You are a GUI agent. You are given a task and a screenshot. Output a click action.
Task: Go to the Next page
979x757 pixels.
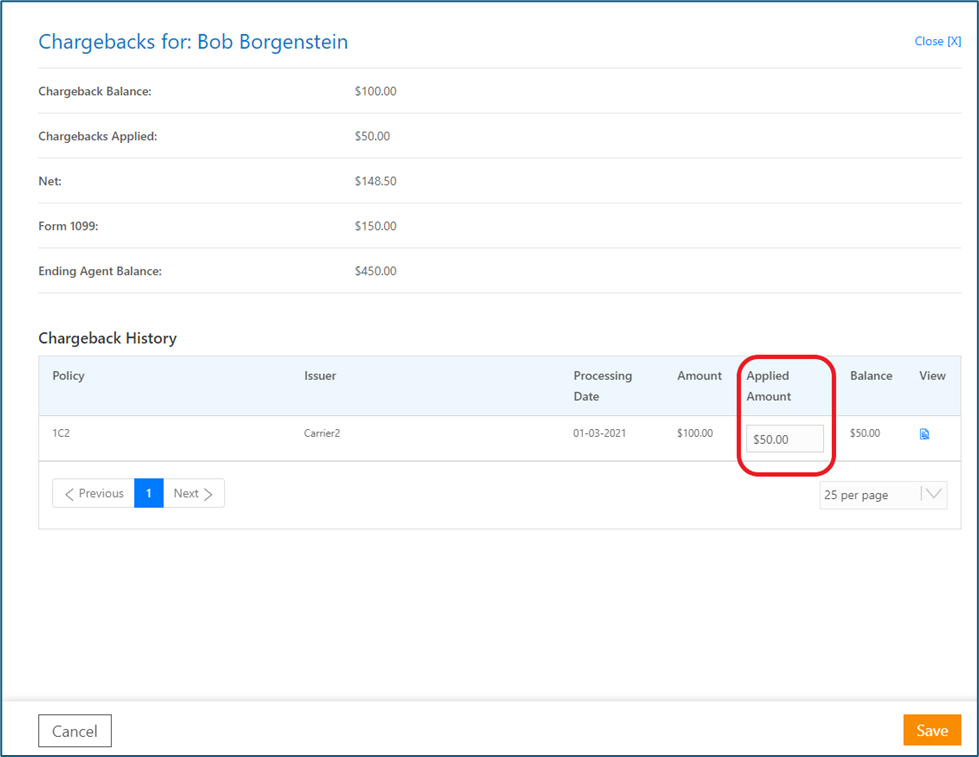tap(194, 493)
